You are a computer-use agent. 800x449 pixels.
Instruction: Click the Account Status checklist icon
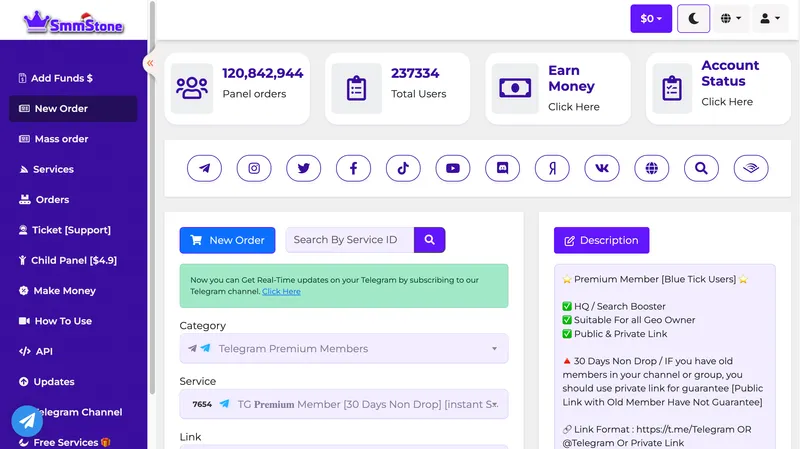[x=672, y=88]
